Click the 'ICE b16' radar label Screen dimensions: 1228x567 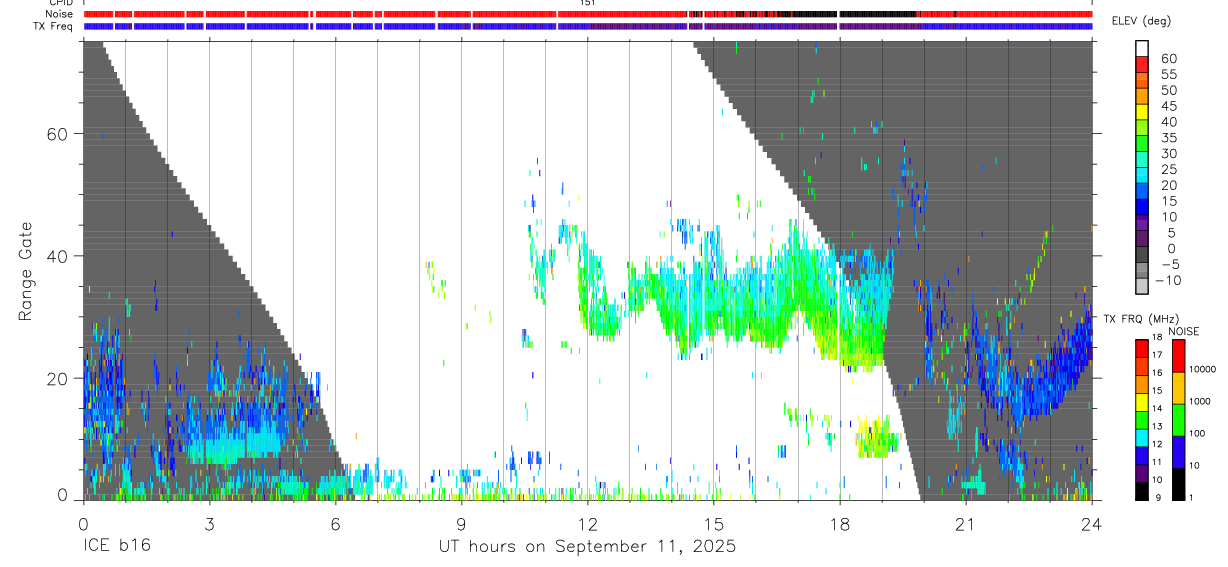(118, 547)
